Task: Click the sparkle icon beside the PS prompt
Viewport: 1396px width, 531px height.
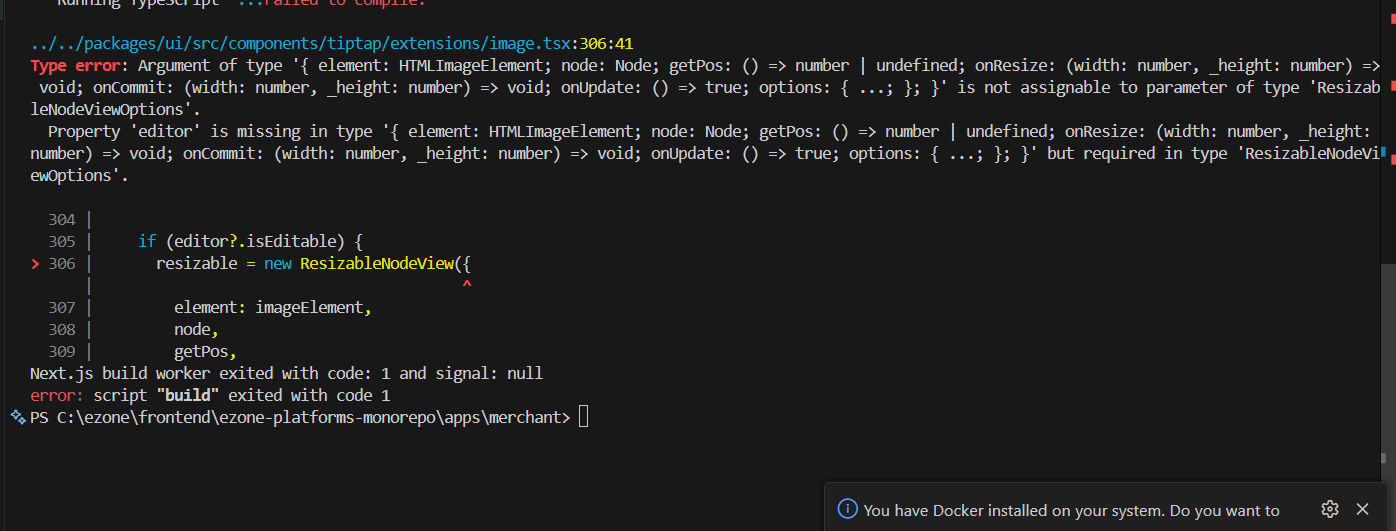Action: (16, 417)
